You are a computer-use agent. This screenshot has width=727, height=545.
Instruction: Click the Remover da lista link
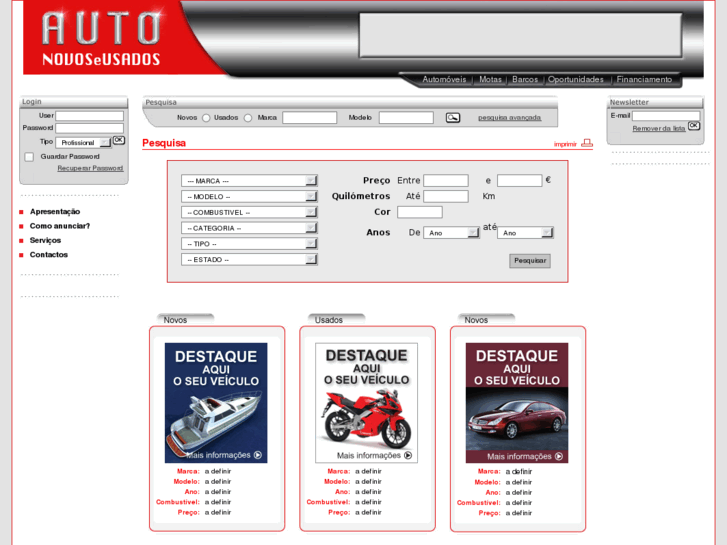coord(659,128)
